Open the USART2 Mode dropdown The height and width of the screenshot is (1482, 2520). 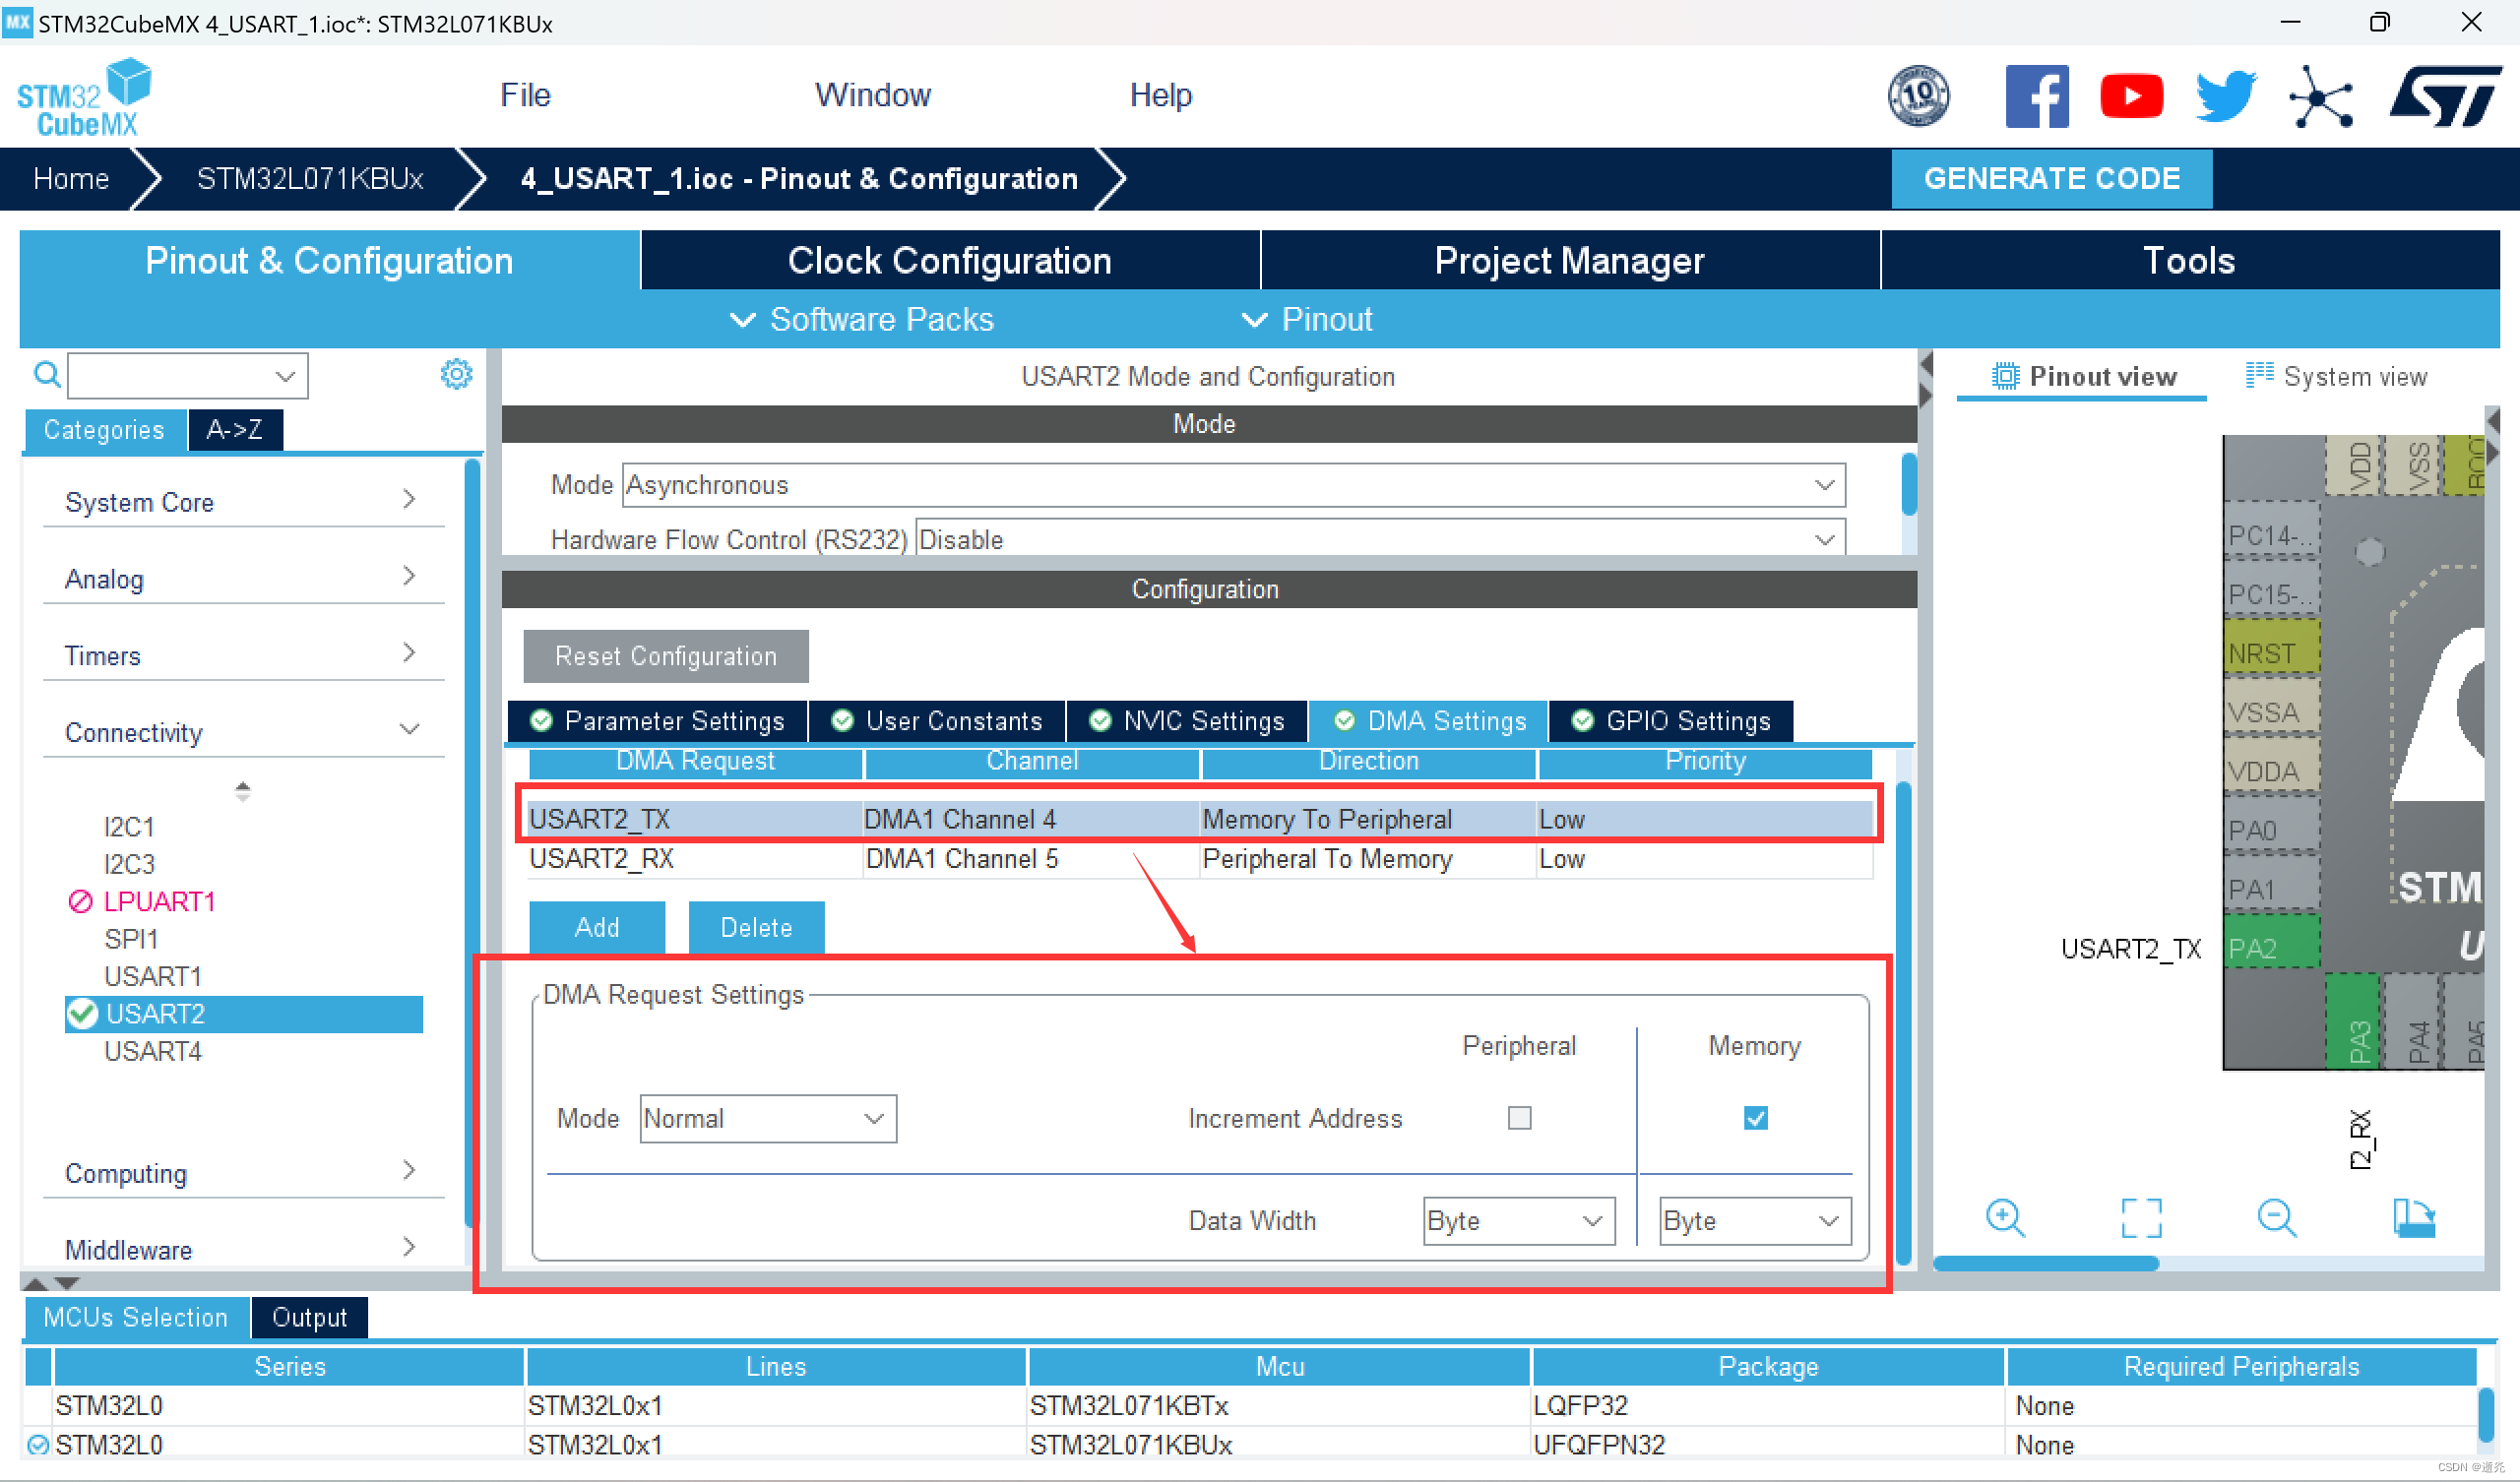pos(1233,485)
